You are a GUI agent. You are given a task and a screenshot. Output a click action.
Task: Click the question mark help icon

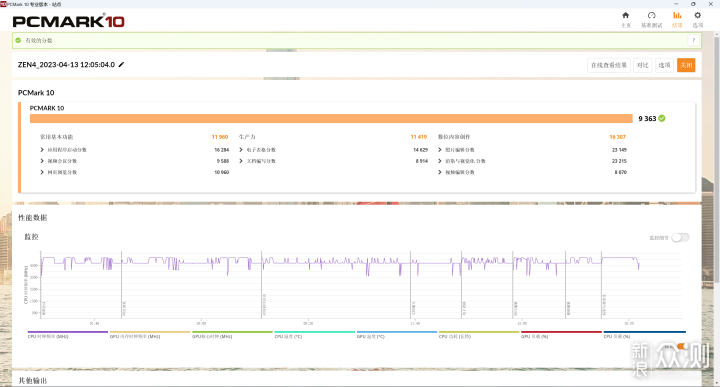(x=693, y=40)
